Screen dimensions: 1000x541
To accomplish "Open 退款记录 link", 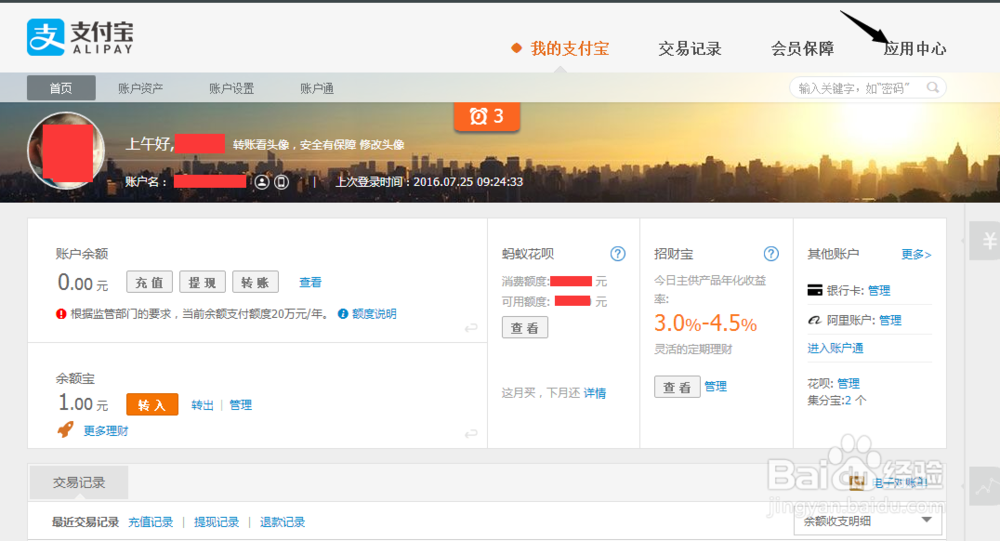I will (x=282, y=522).
